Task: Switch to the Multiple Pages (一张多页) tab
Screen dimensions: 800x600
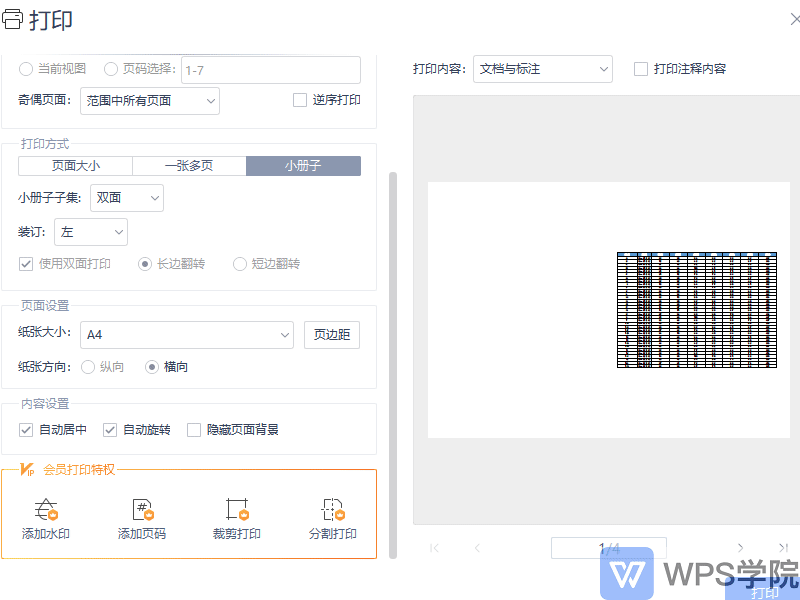Action: click(189, 166)
